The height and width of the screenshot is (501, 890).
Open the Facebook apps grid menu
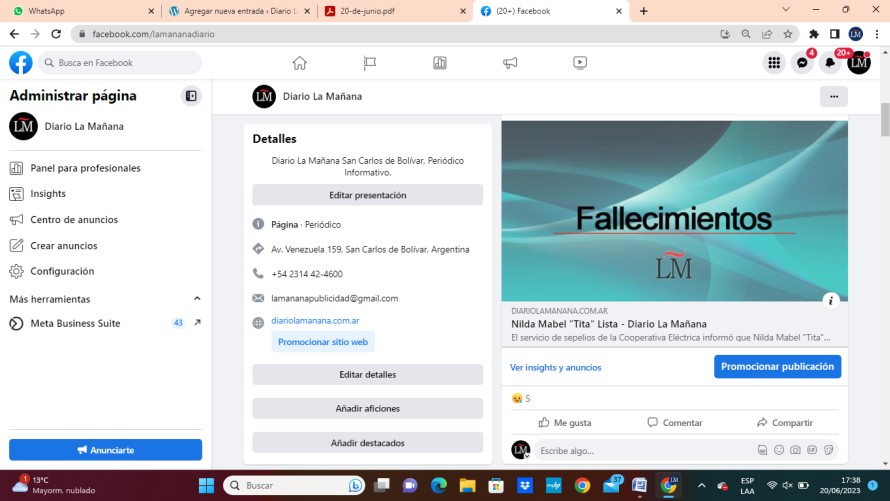(773, 63)
